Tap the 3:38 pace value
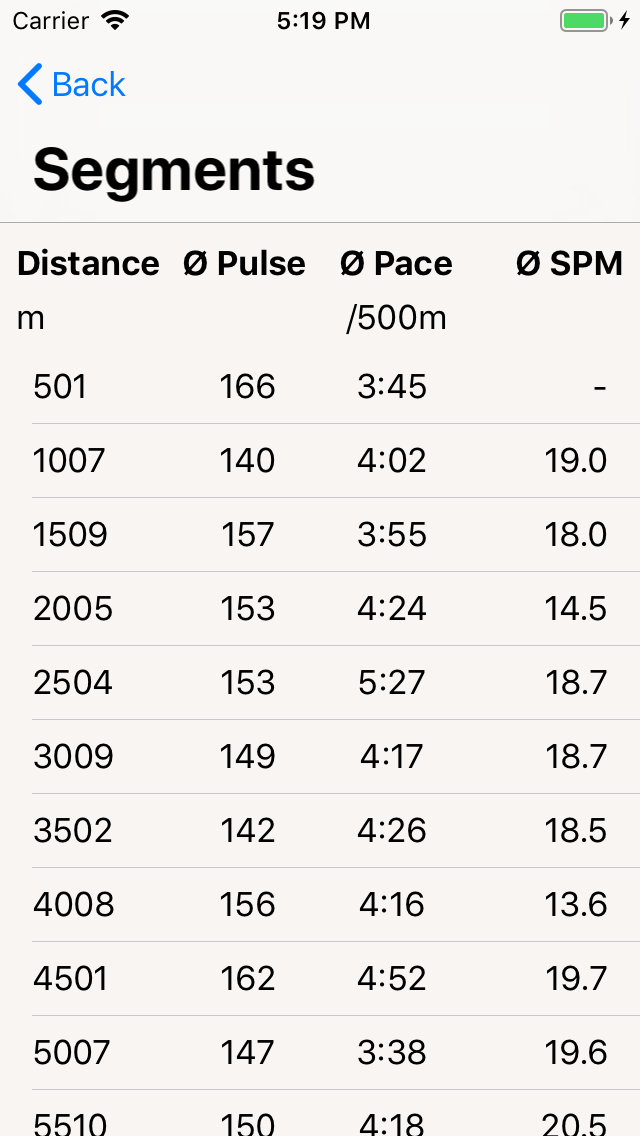Image resolution: width=640 pixels, height=1136 pixels. 392,1052
